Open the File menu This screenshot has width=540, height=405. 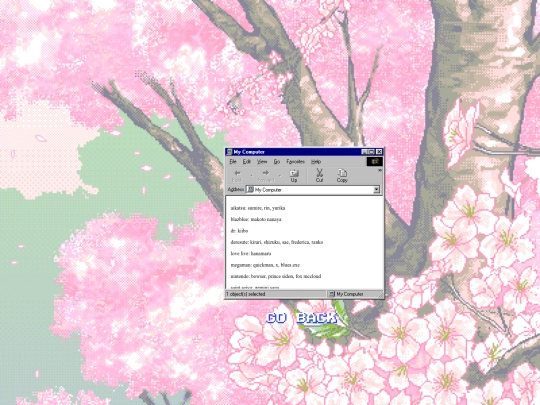coord(233,162)
